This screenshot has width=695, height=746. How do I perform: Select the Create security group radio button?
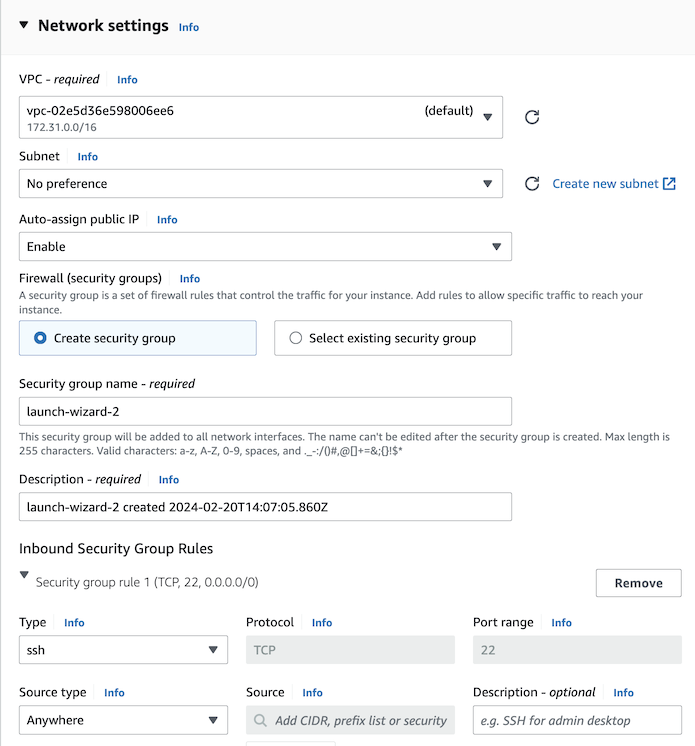(40, 338)
